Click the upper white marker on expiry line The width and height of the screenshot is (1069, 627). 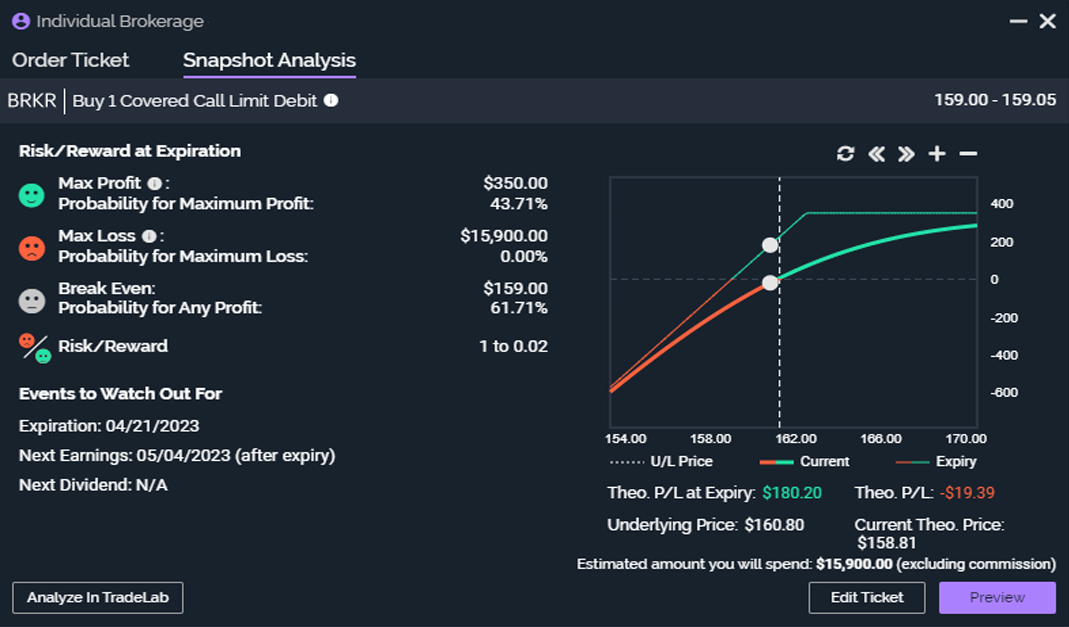click(x=770, y=245)
